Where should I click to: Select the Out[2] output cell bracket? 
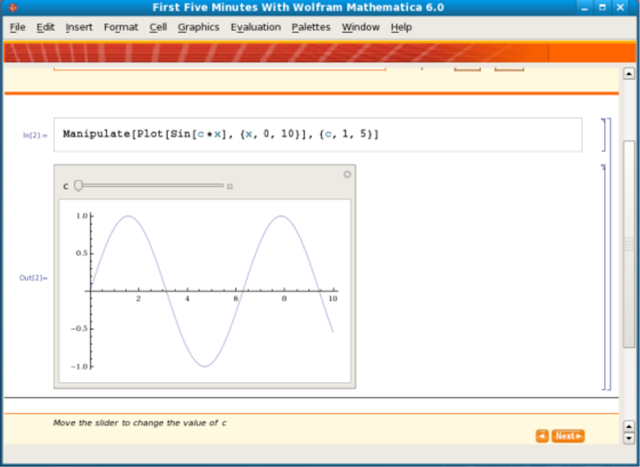coord(604,277)
